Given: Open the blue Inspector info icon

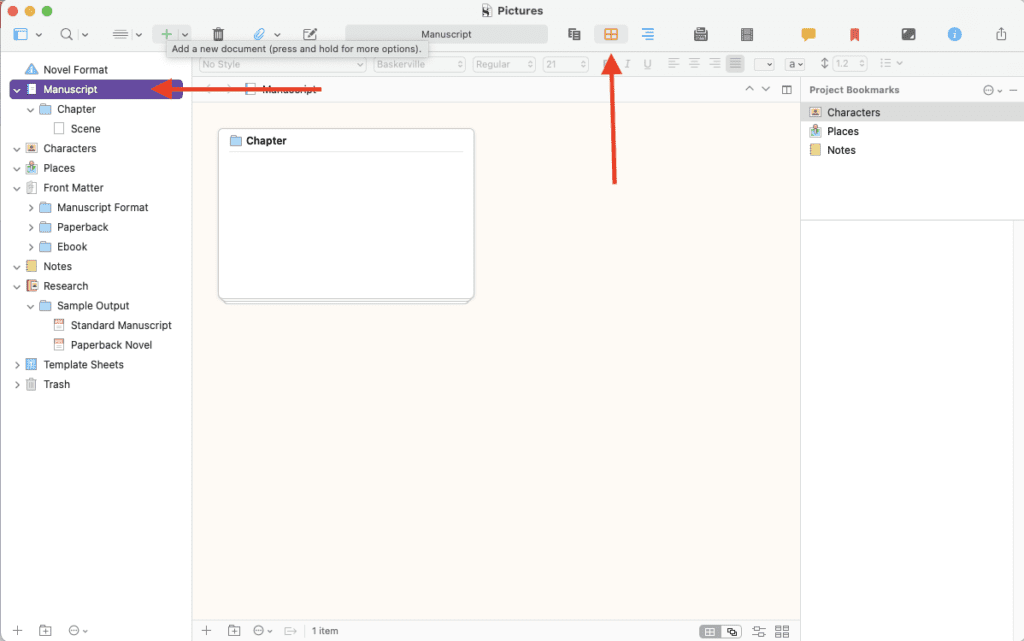Looking at the screenshot, I should tap(954, 34).
